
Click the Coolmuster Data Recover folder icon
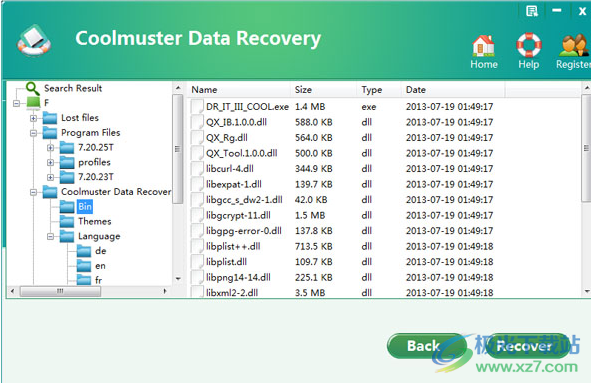pos(50,192)
